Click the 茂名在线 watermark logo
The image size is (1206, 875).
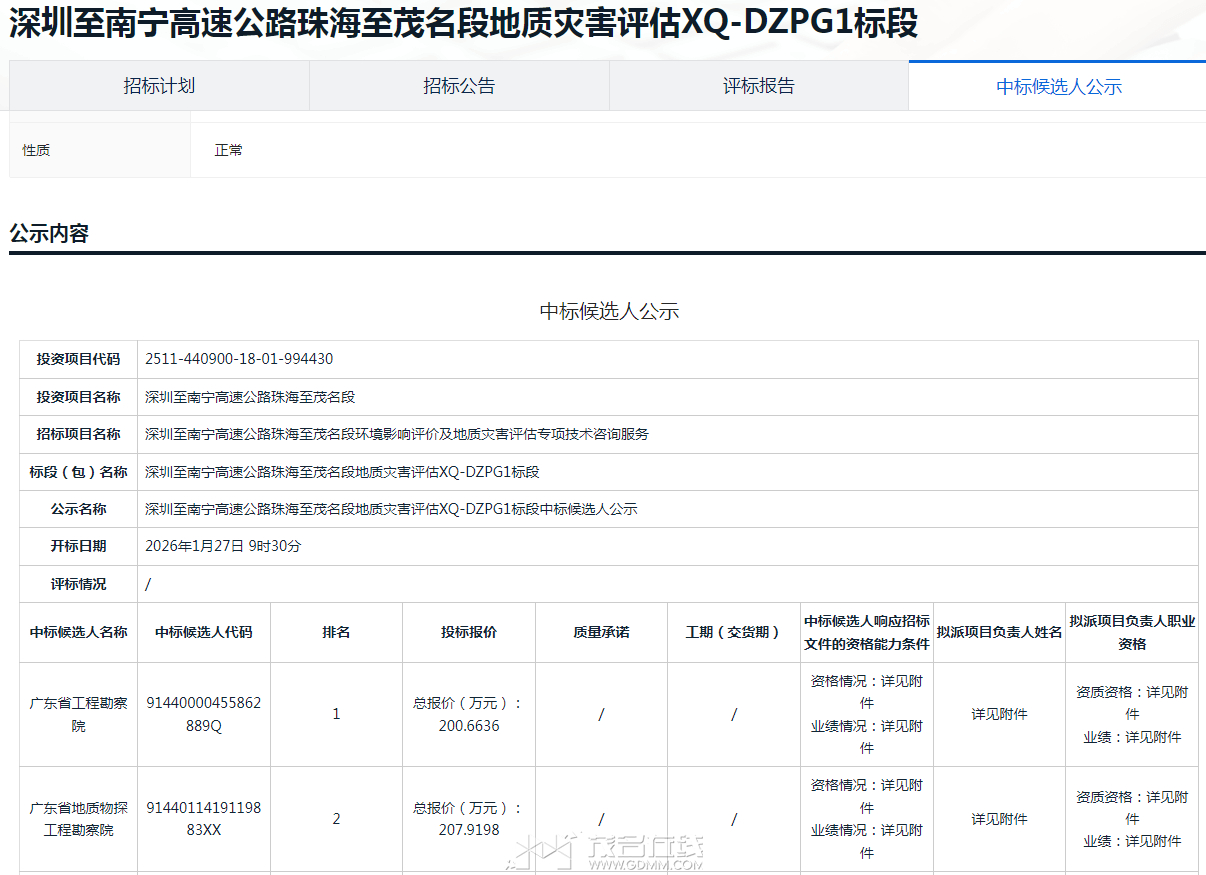[x=610, y=851]
